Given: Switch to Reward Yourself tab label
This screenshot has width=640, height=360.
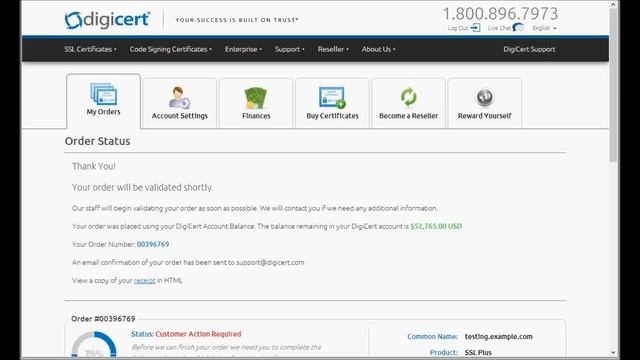Looking at the screenshot, I should [484, 116].
